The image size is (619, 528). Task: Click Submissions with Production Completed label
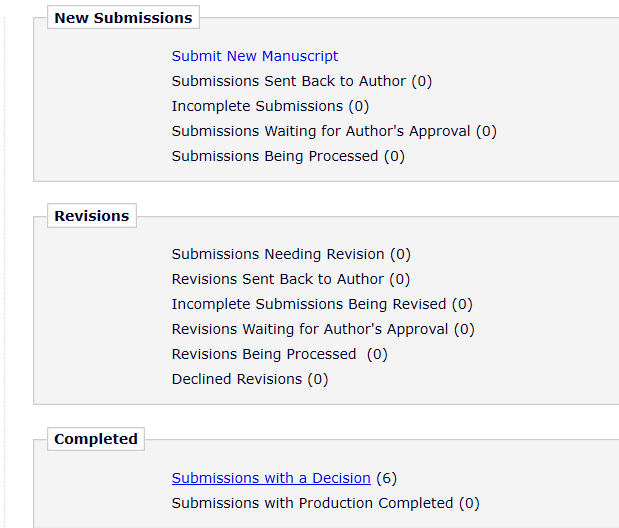(x=312, y=503)
